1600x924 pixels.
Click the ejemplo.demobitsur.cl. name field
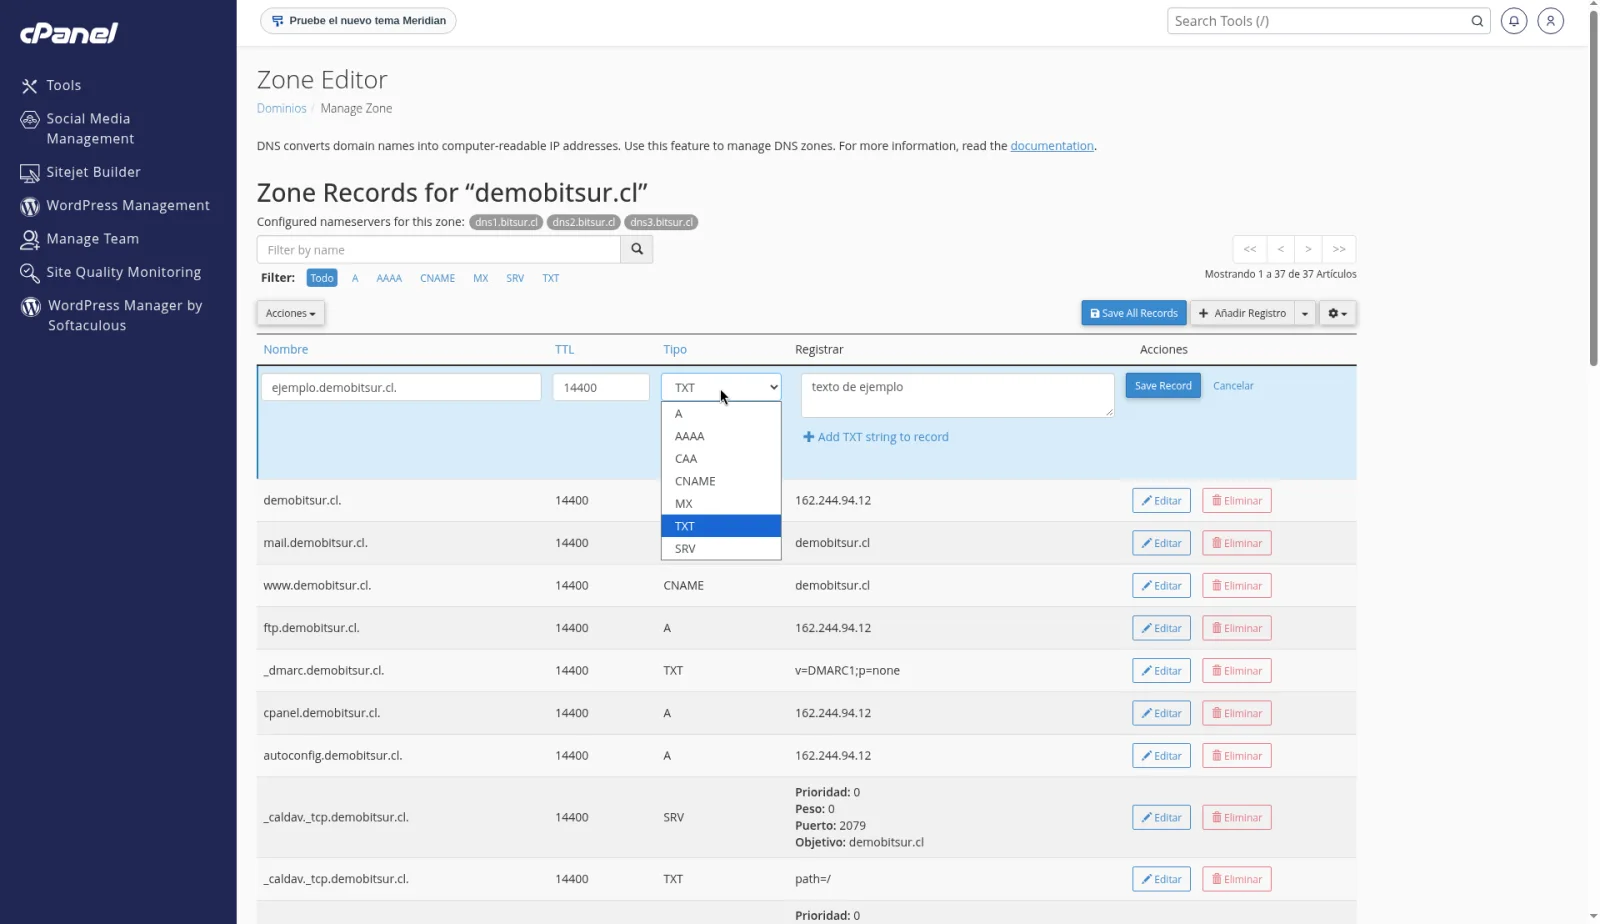(401, 388)
